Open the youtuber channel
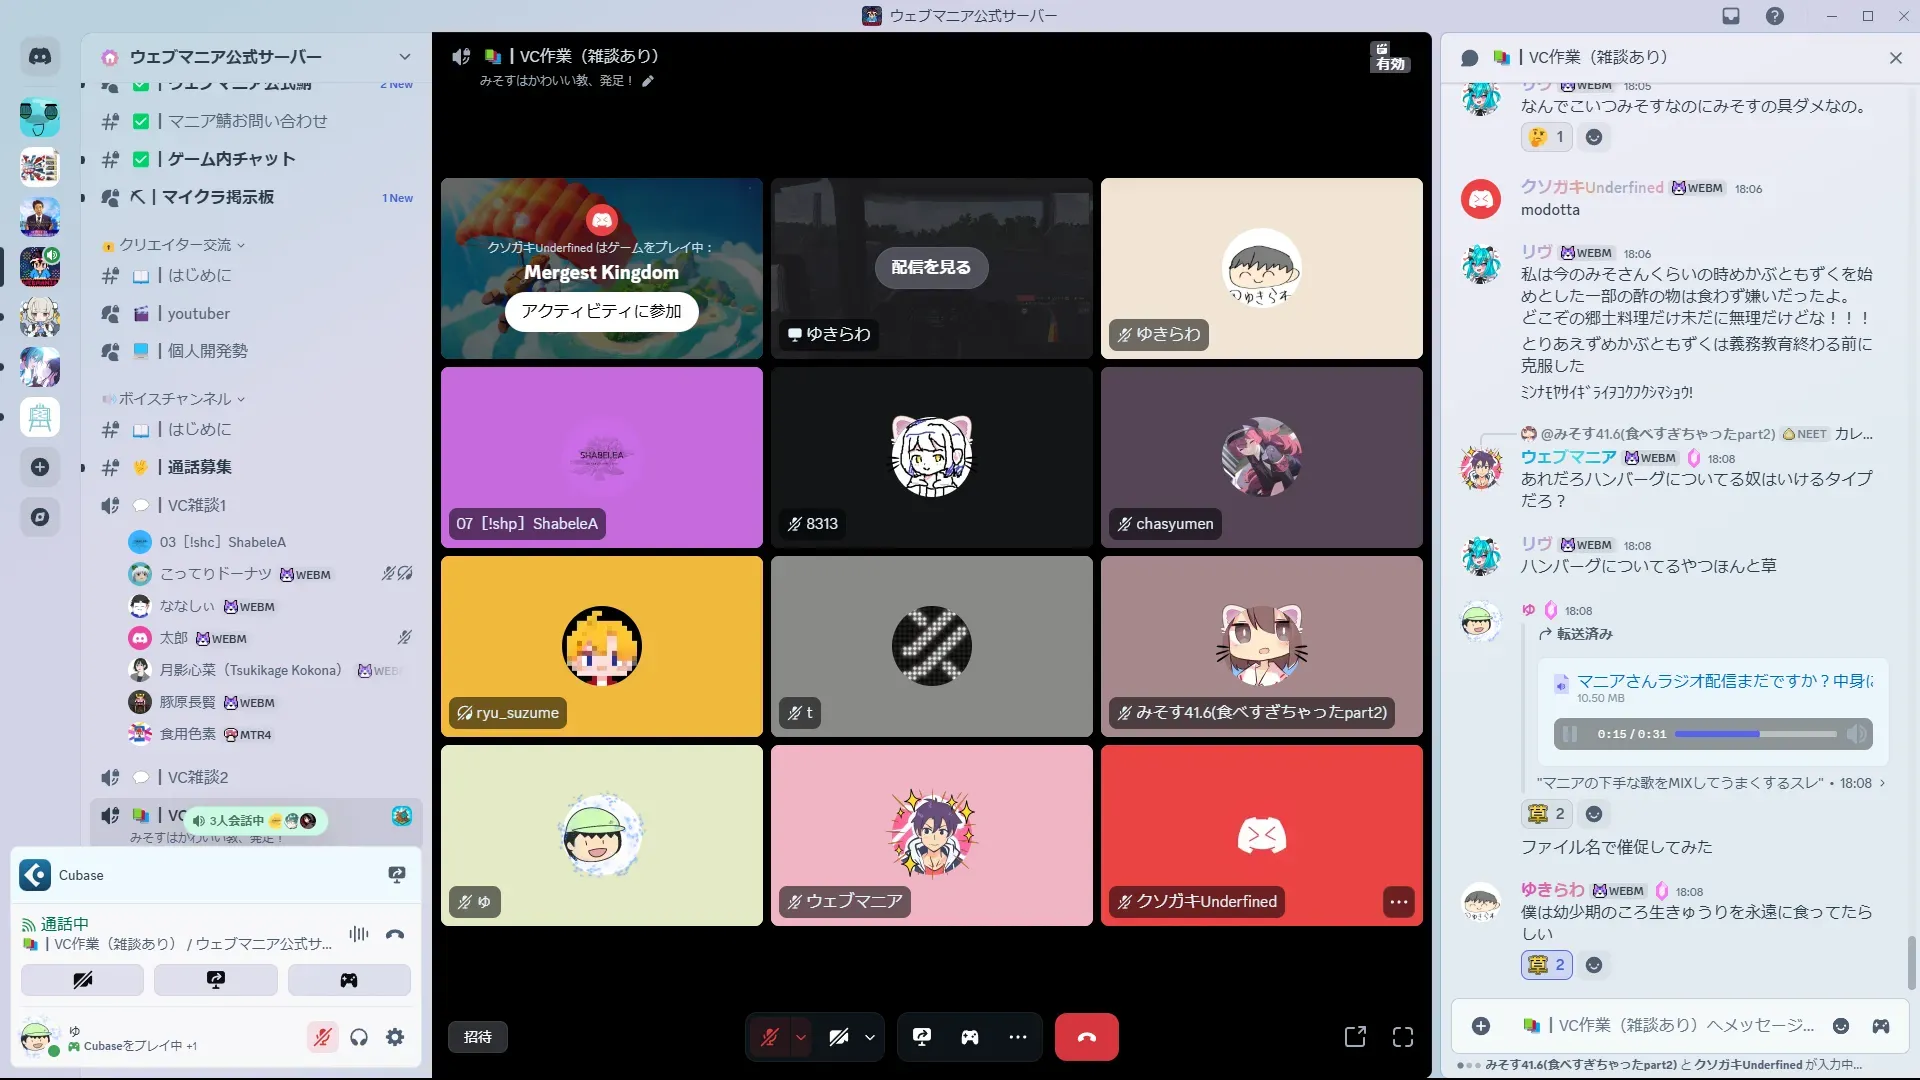This screenshot has width=1920, height=1080. [198, 314]
